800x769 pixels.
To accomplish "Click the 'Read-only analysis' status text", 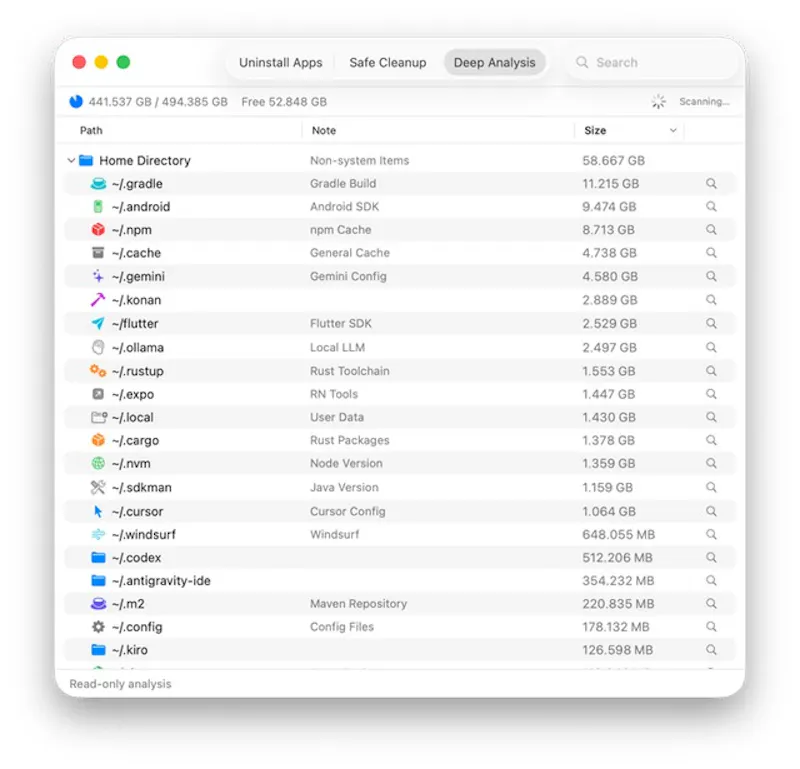I will click(120, 684).
